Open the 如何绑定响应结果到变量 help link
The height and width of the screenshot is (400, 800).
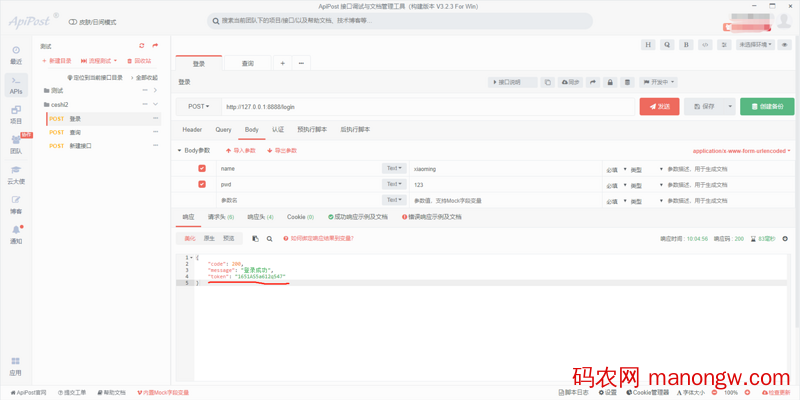318,238
